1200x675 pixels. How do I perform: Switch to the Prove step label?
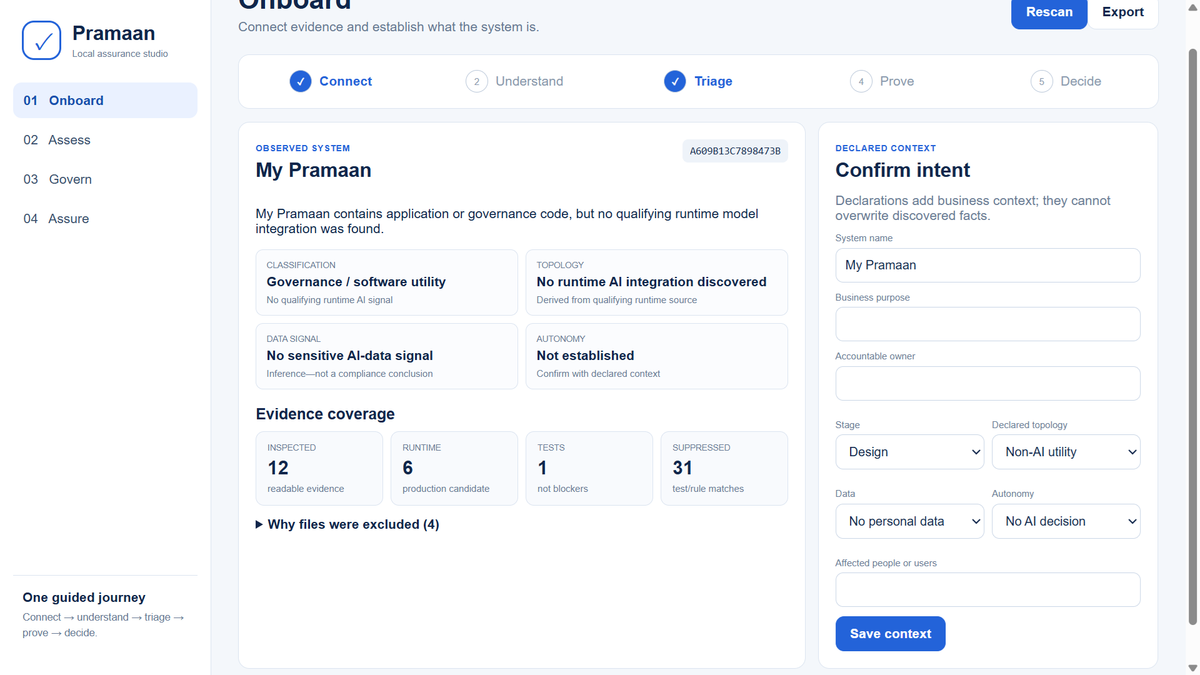(897, 81)
